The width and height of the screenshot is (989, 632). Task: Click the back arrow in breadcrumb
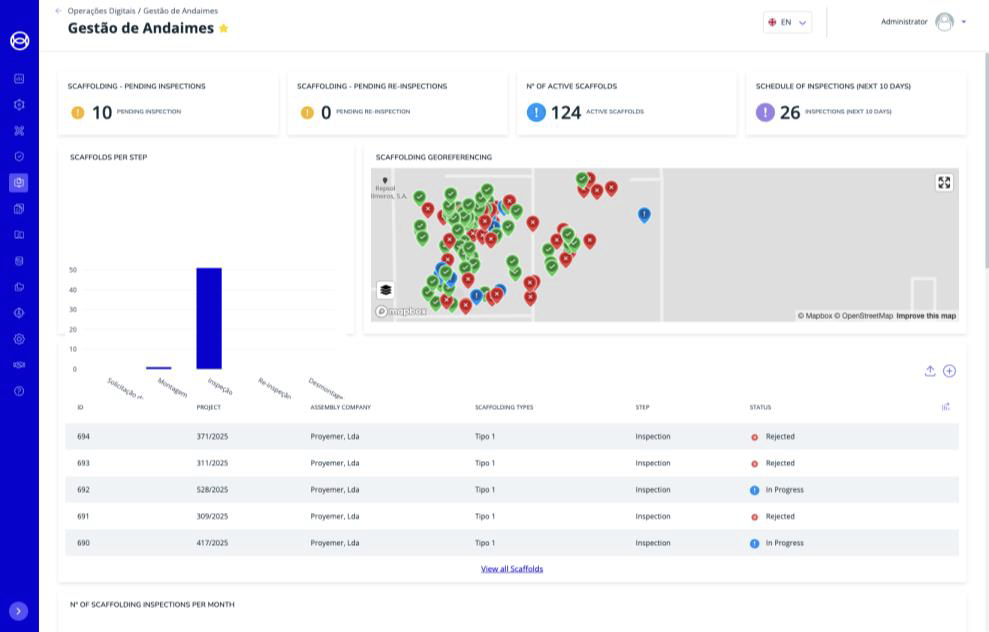(58, 11)
